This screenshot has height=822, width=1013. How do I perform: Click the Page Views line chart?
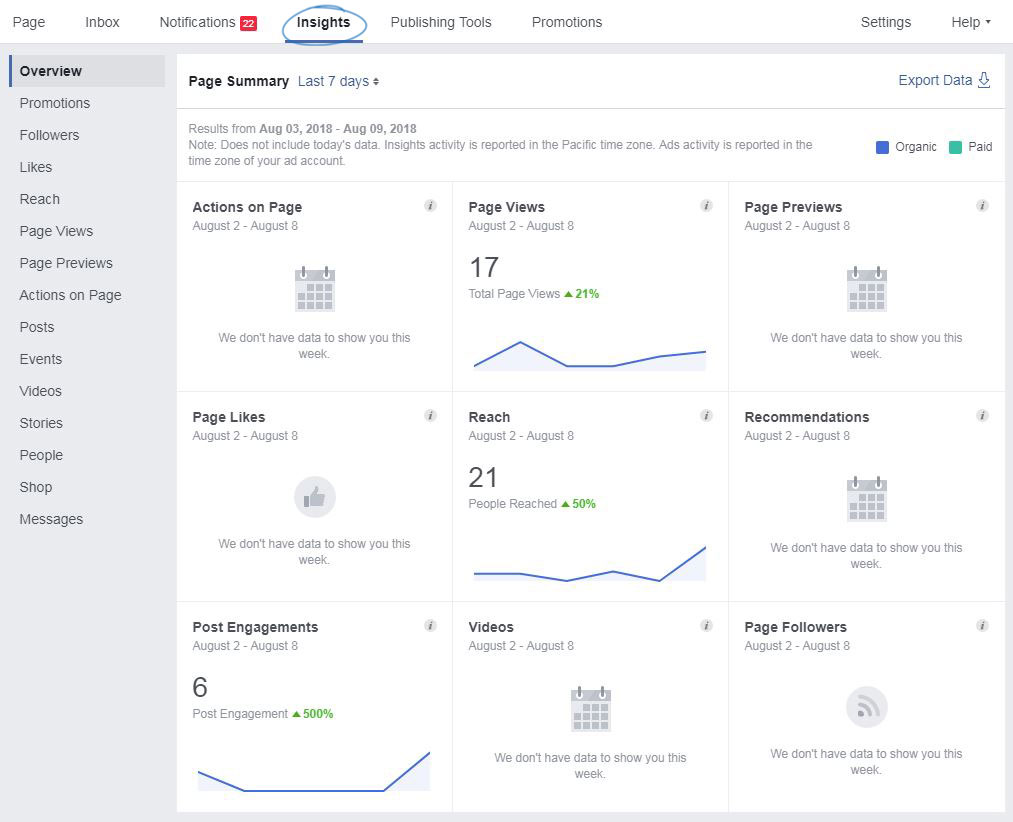[589, 355]
